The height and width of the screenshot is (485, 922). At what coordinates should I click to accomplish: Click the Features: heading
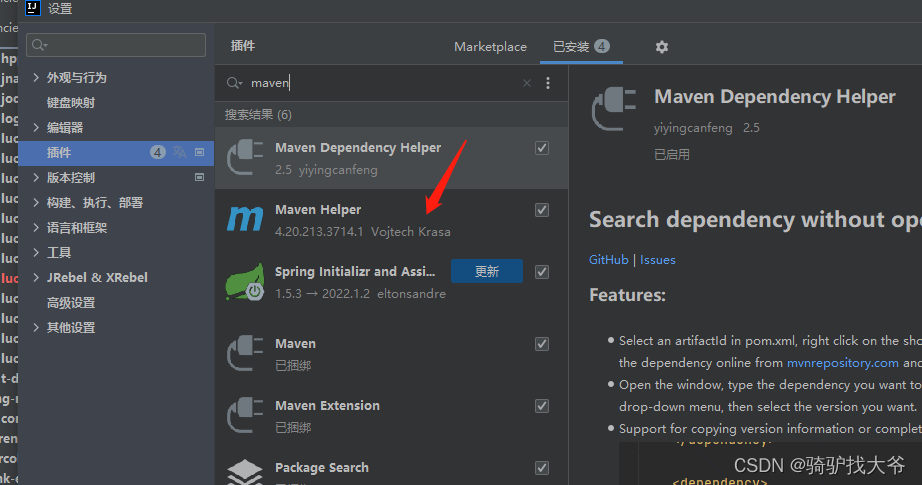point(627,295)
